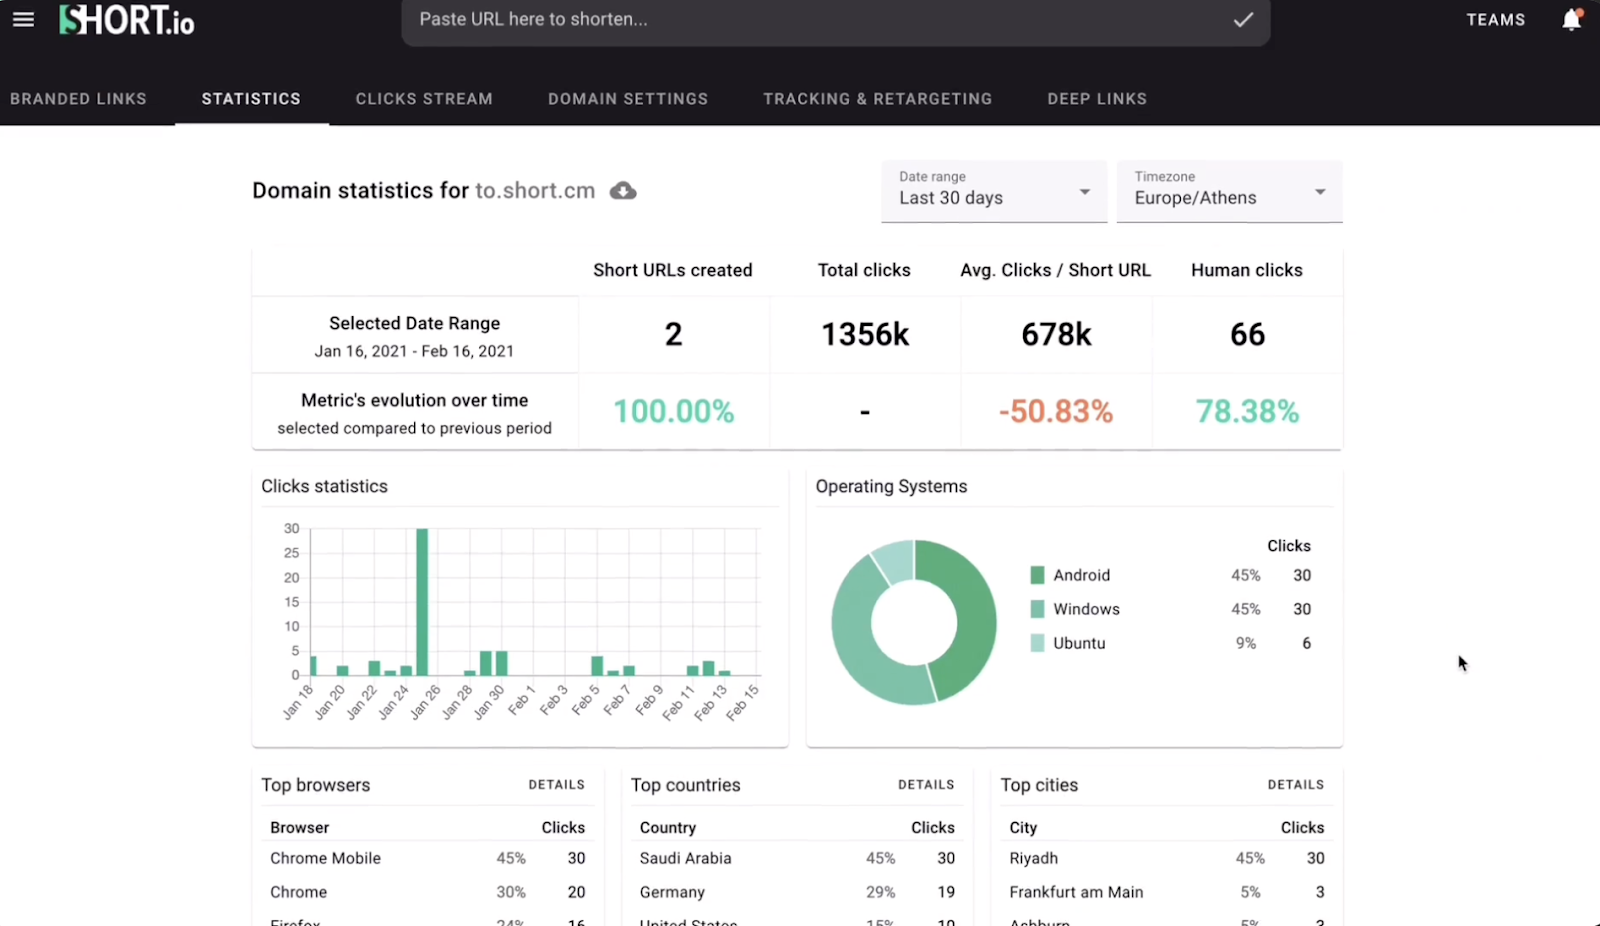Click the tallest bar in Clicks statistics
1600x926 pixels.
424,600
